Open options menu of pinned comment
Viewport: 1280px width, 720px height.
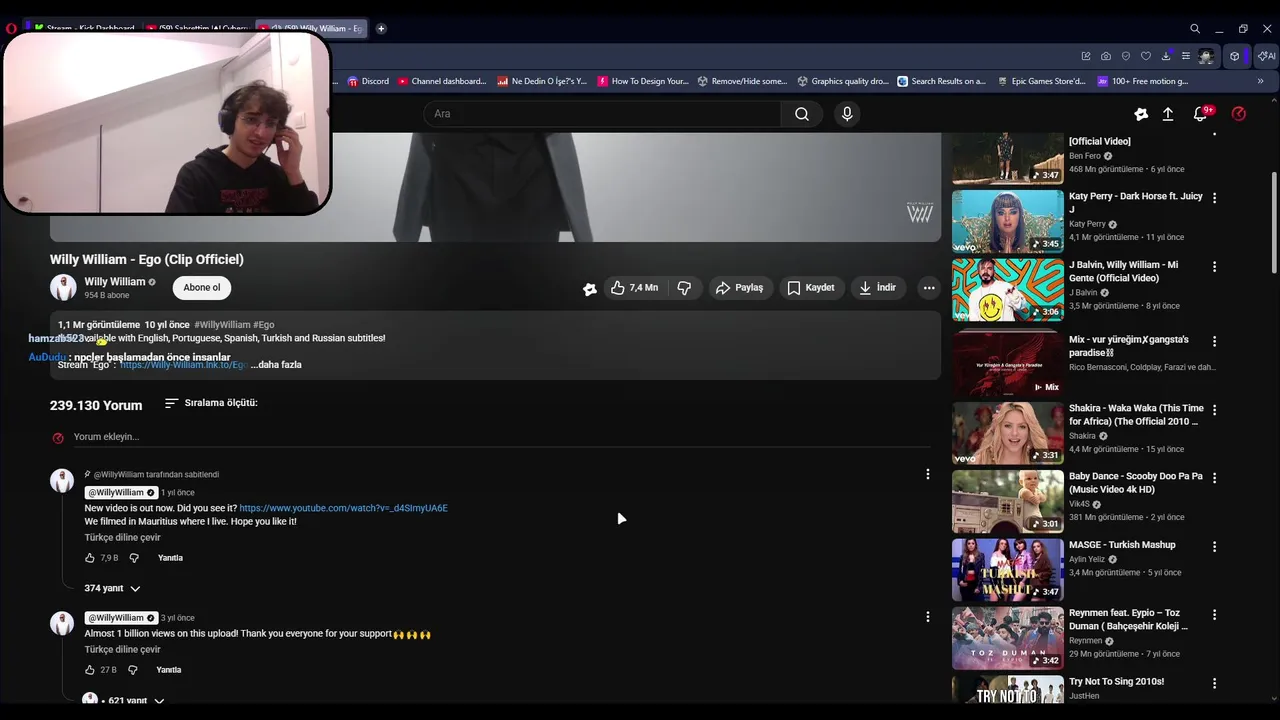point(927,474)
